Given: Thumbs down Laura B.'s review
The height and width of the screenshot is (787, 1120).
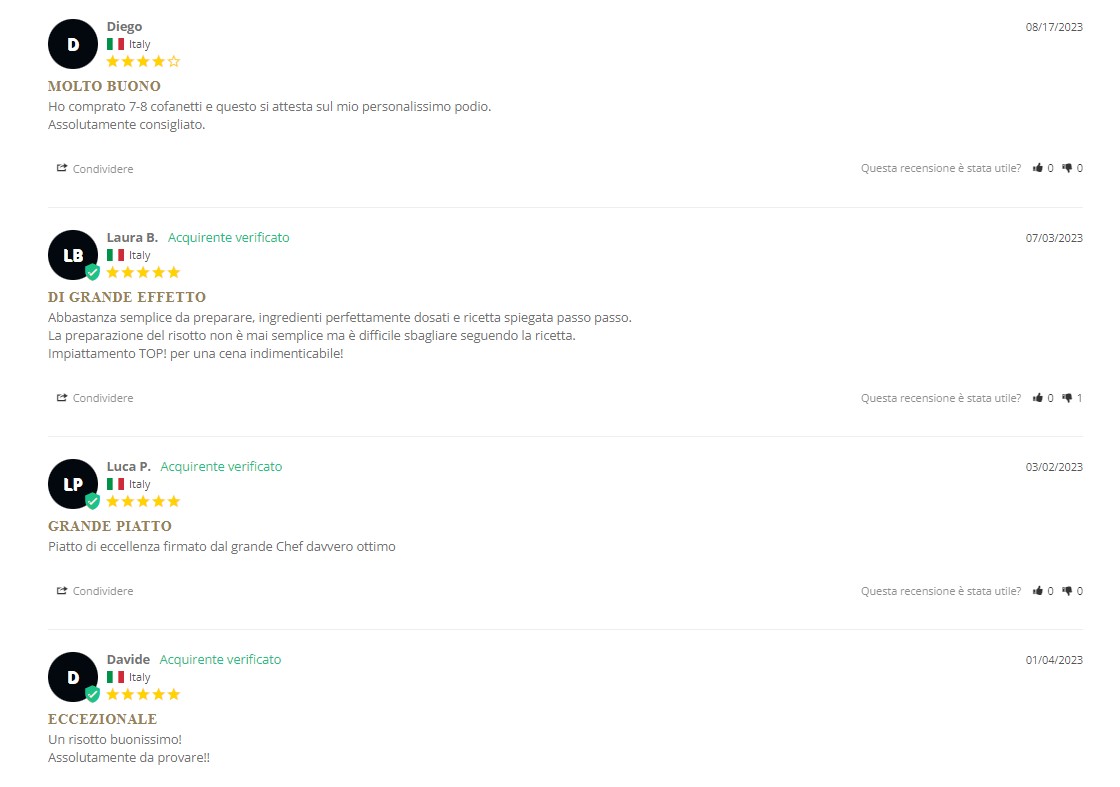Looking at the screenshot, I should point(1067,398).
